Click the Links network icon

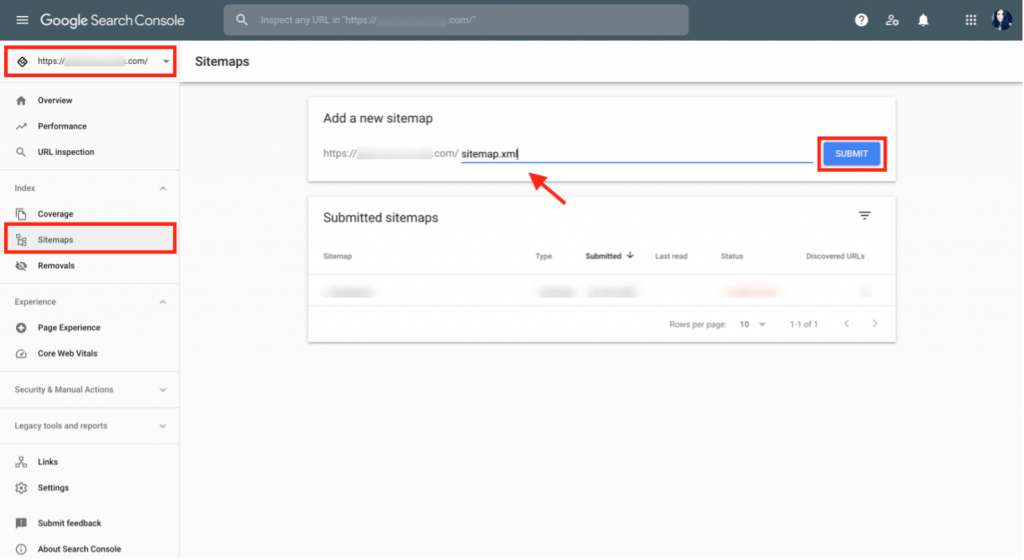pyautogui.click(x=21, y=462)
